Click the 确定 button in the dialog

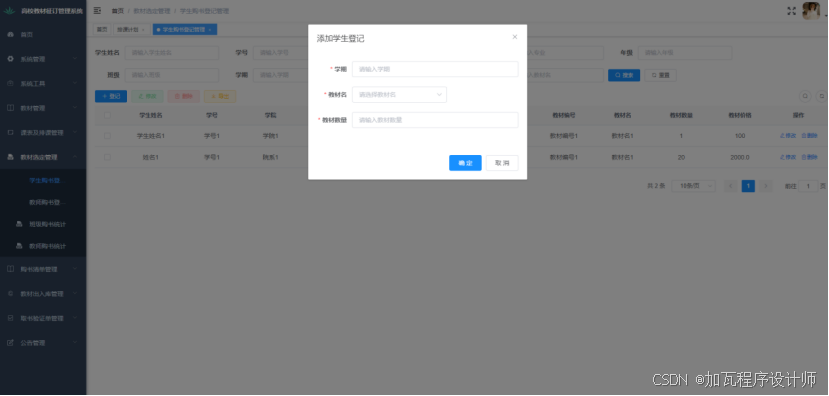[465, 163]
